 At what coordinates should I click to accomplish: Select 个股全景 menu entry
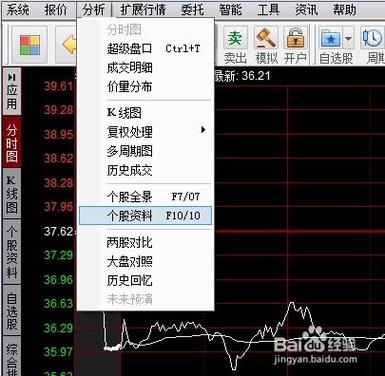[x=145, y=197]
